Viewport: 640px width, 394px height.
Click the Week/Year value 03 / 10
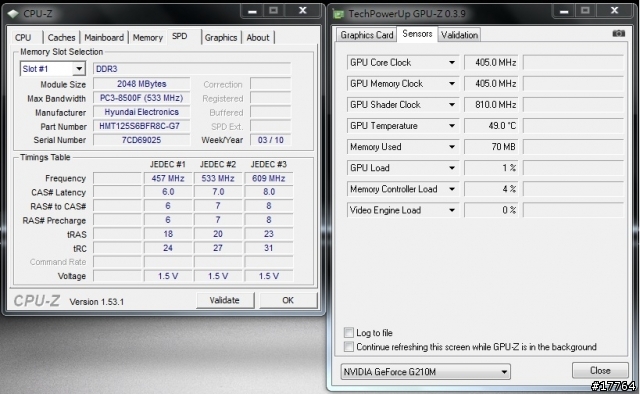271,140
